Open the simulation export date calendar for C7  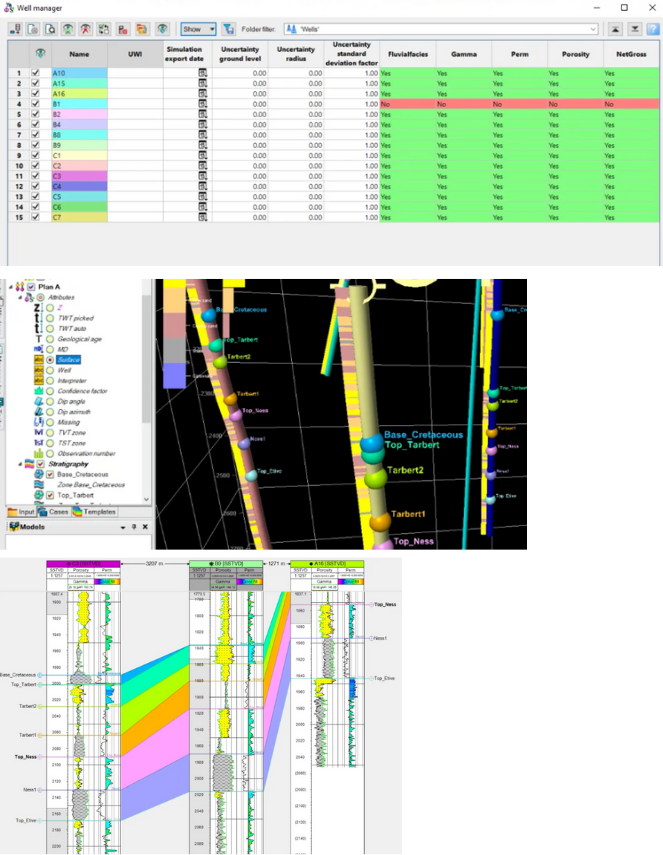click(x=202, y=217)
